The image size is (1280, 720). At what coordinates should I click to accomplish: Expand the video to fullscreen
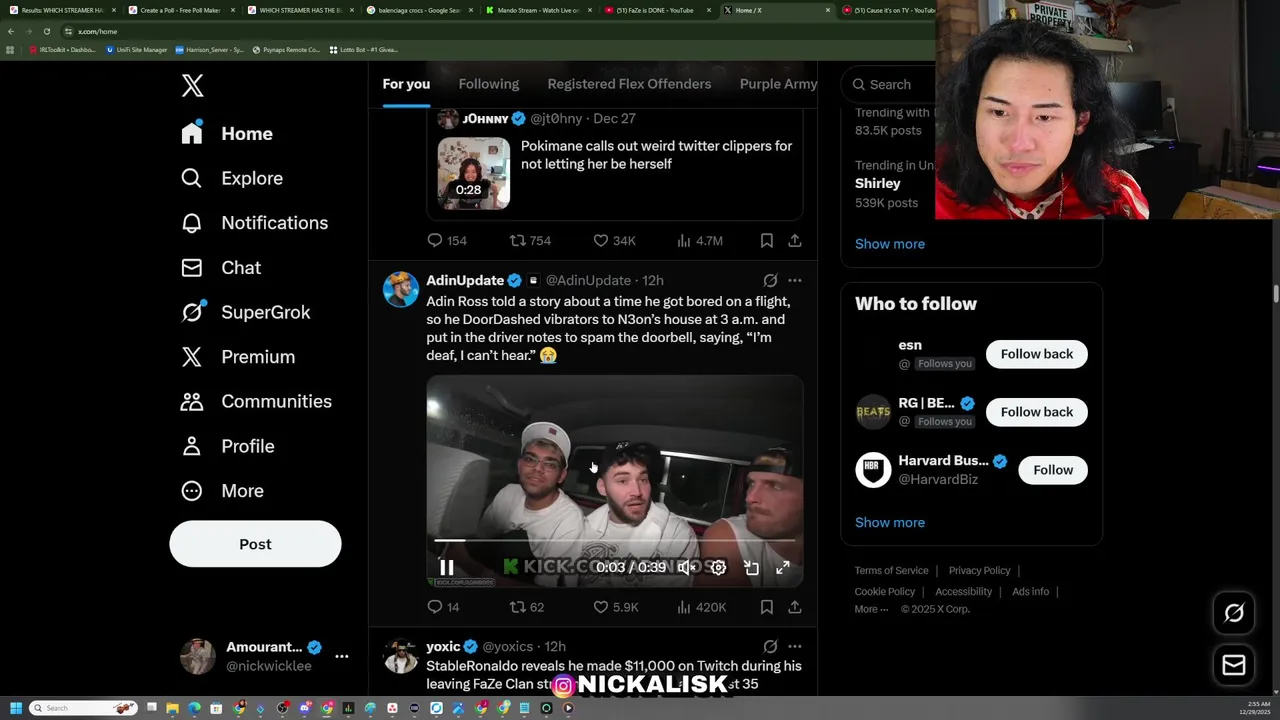pos(783,568)
